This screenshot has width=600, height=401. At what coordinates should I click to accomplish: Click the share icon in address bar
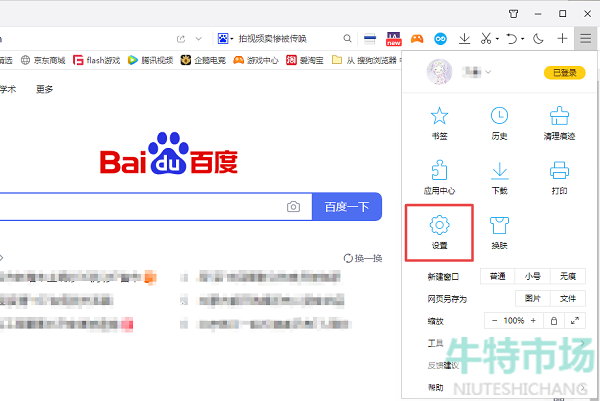point(181,39)
